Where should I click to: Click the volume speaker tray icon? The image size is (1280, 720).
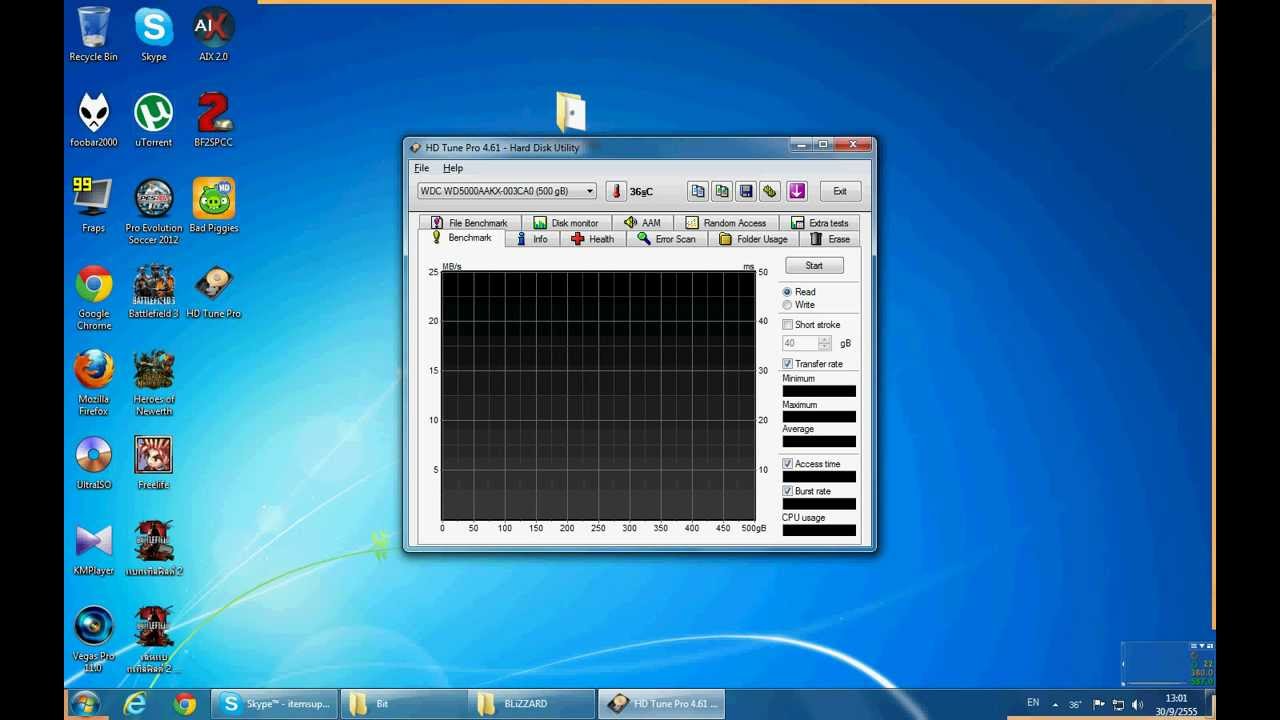point(1137,704)
